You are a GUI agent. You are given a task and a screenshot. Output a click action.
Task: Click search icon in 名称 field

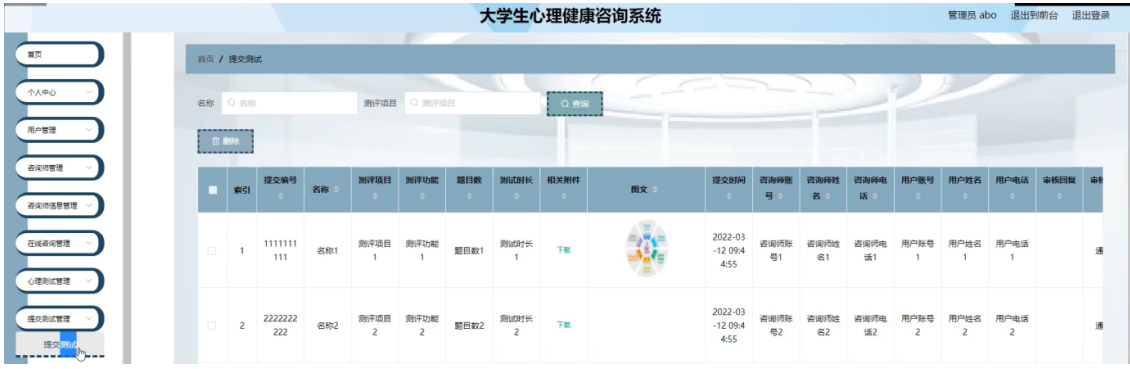[231, 104]
